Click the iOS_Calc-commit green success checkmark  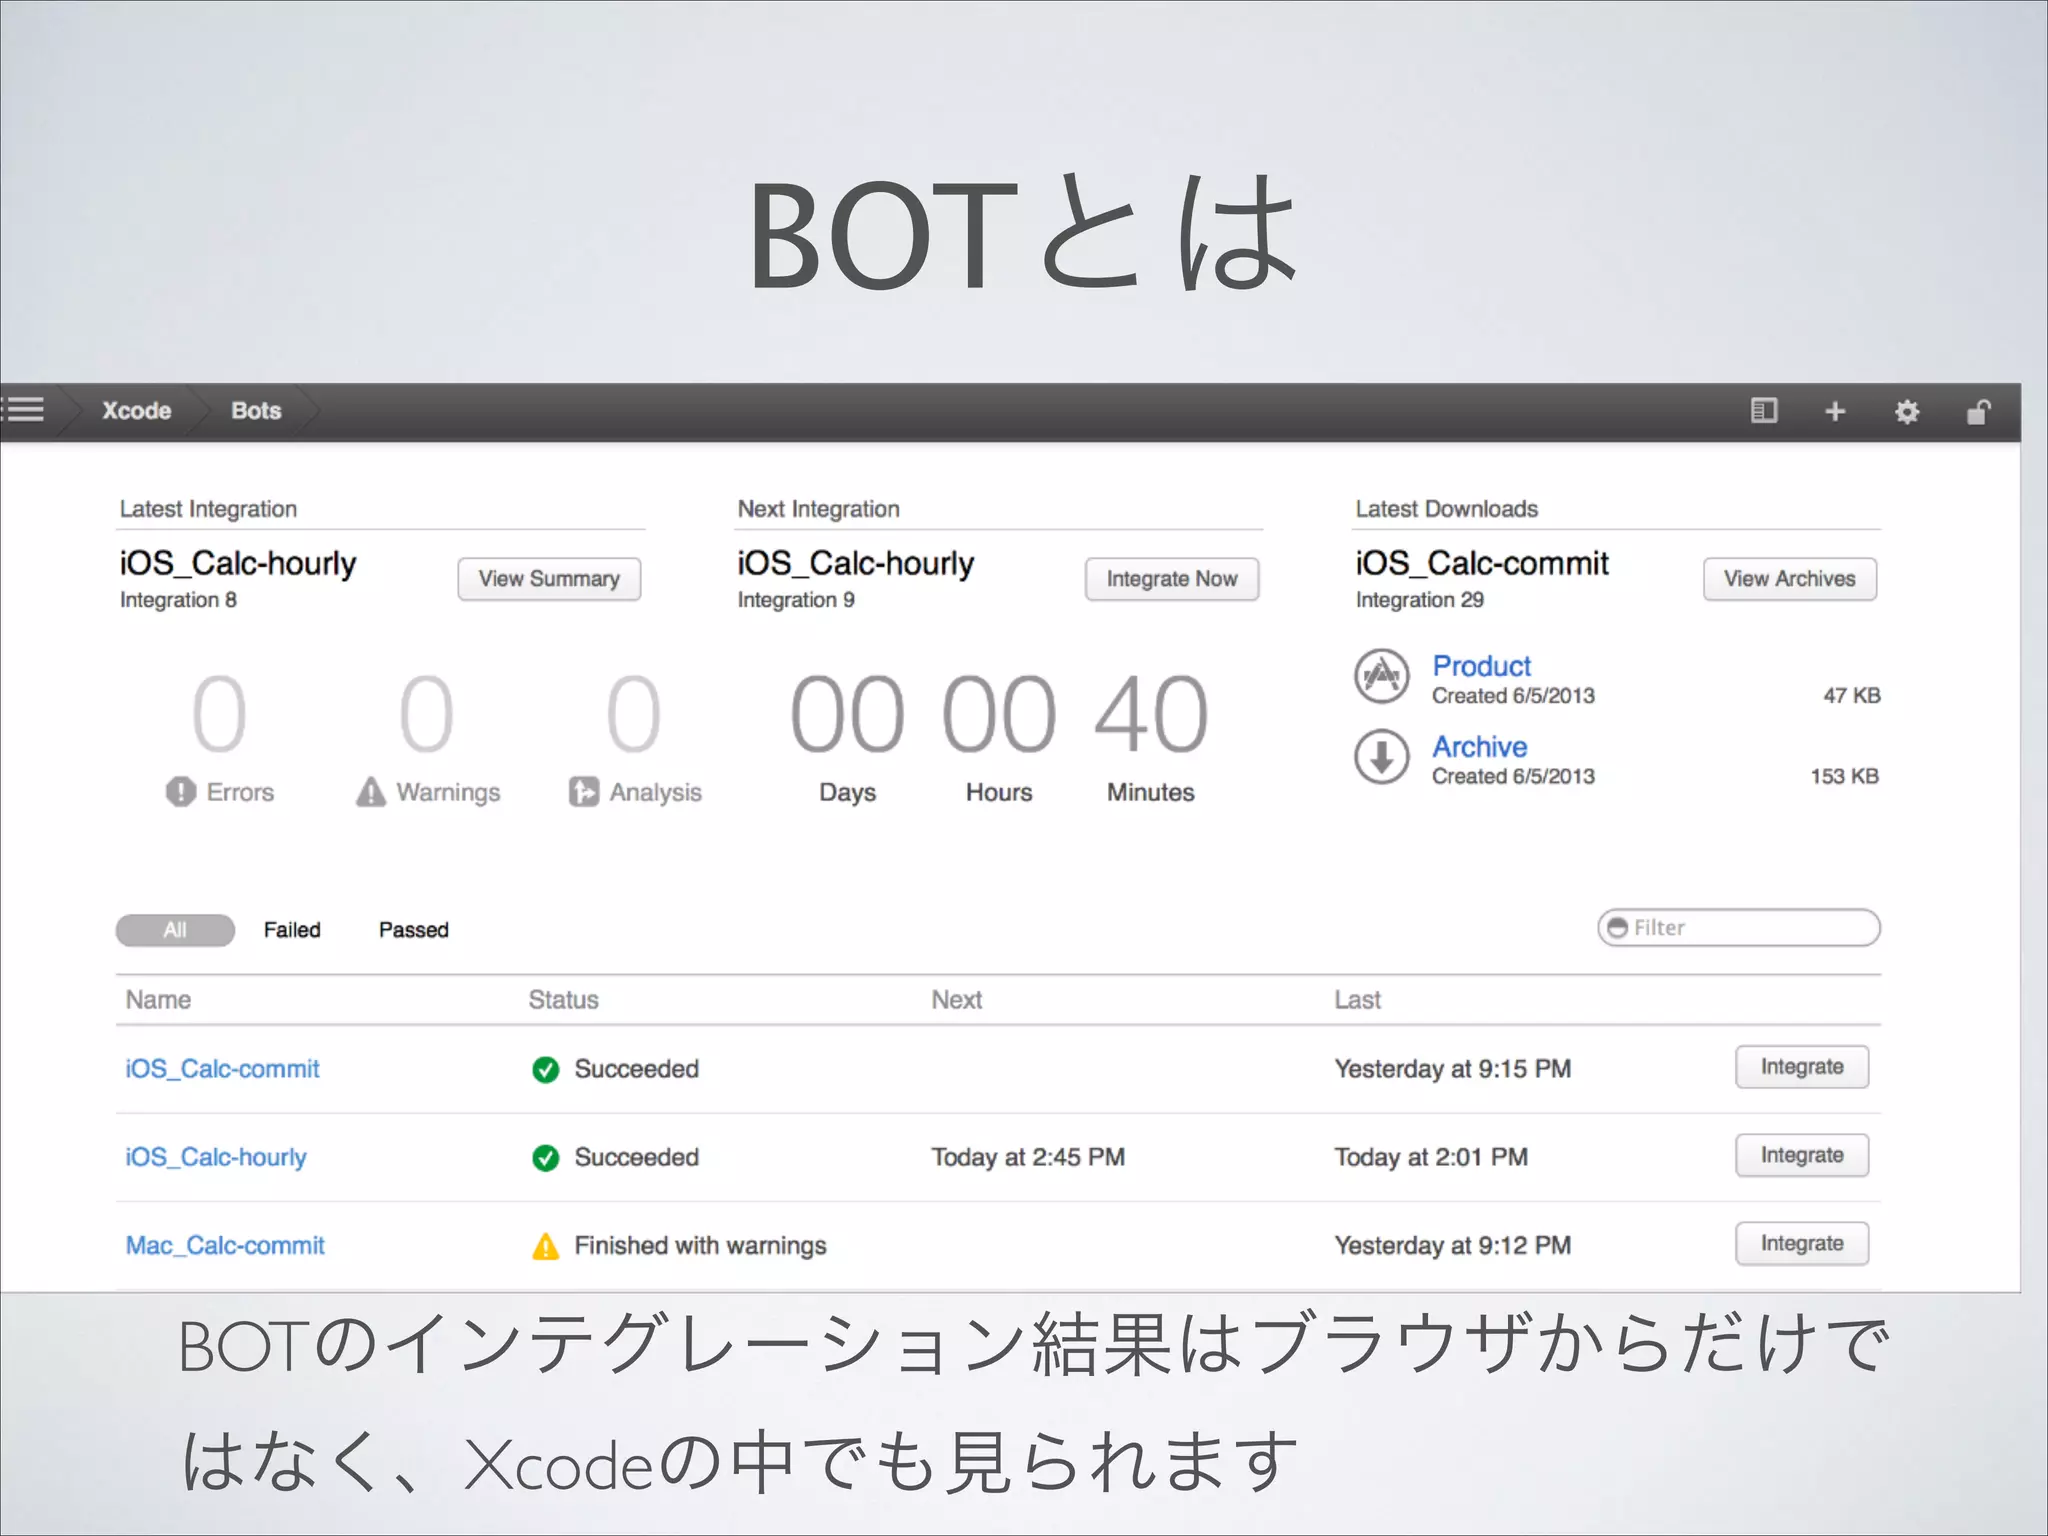tap(546, 1069)
